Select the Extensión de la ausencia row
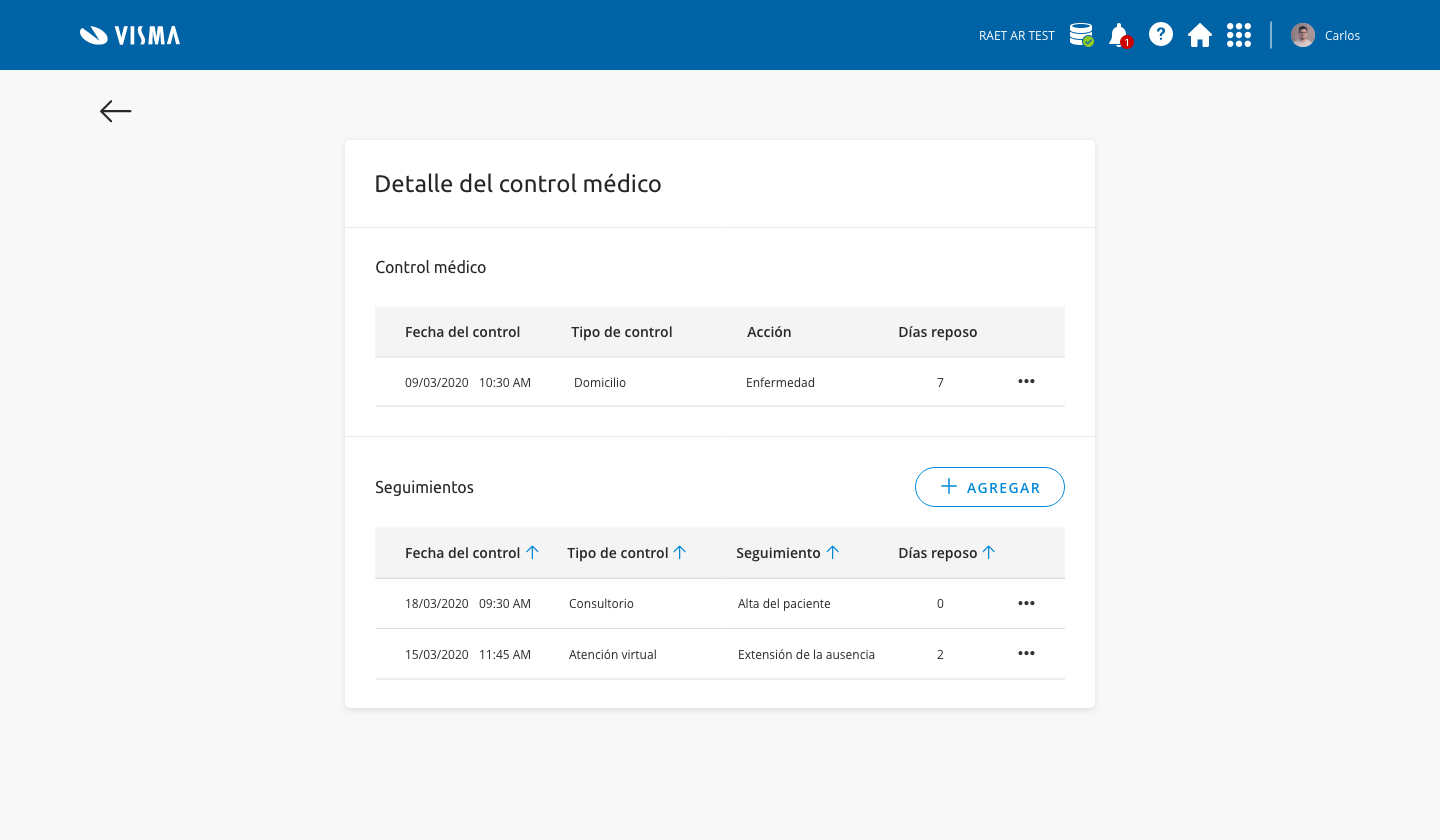 coord(806,653)
